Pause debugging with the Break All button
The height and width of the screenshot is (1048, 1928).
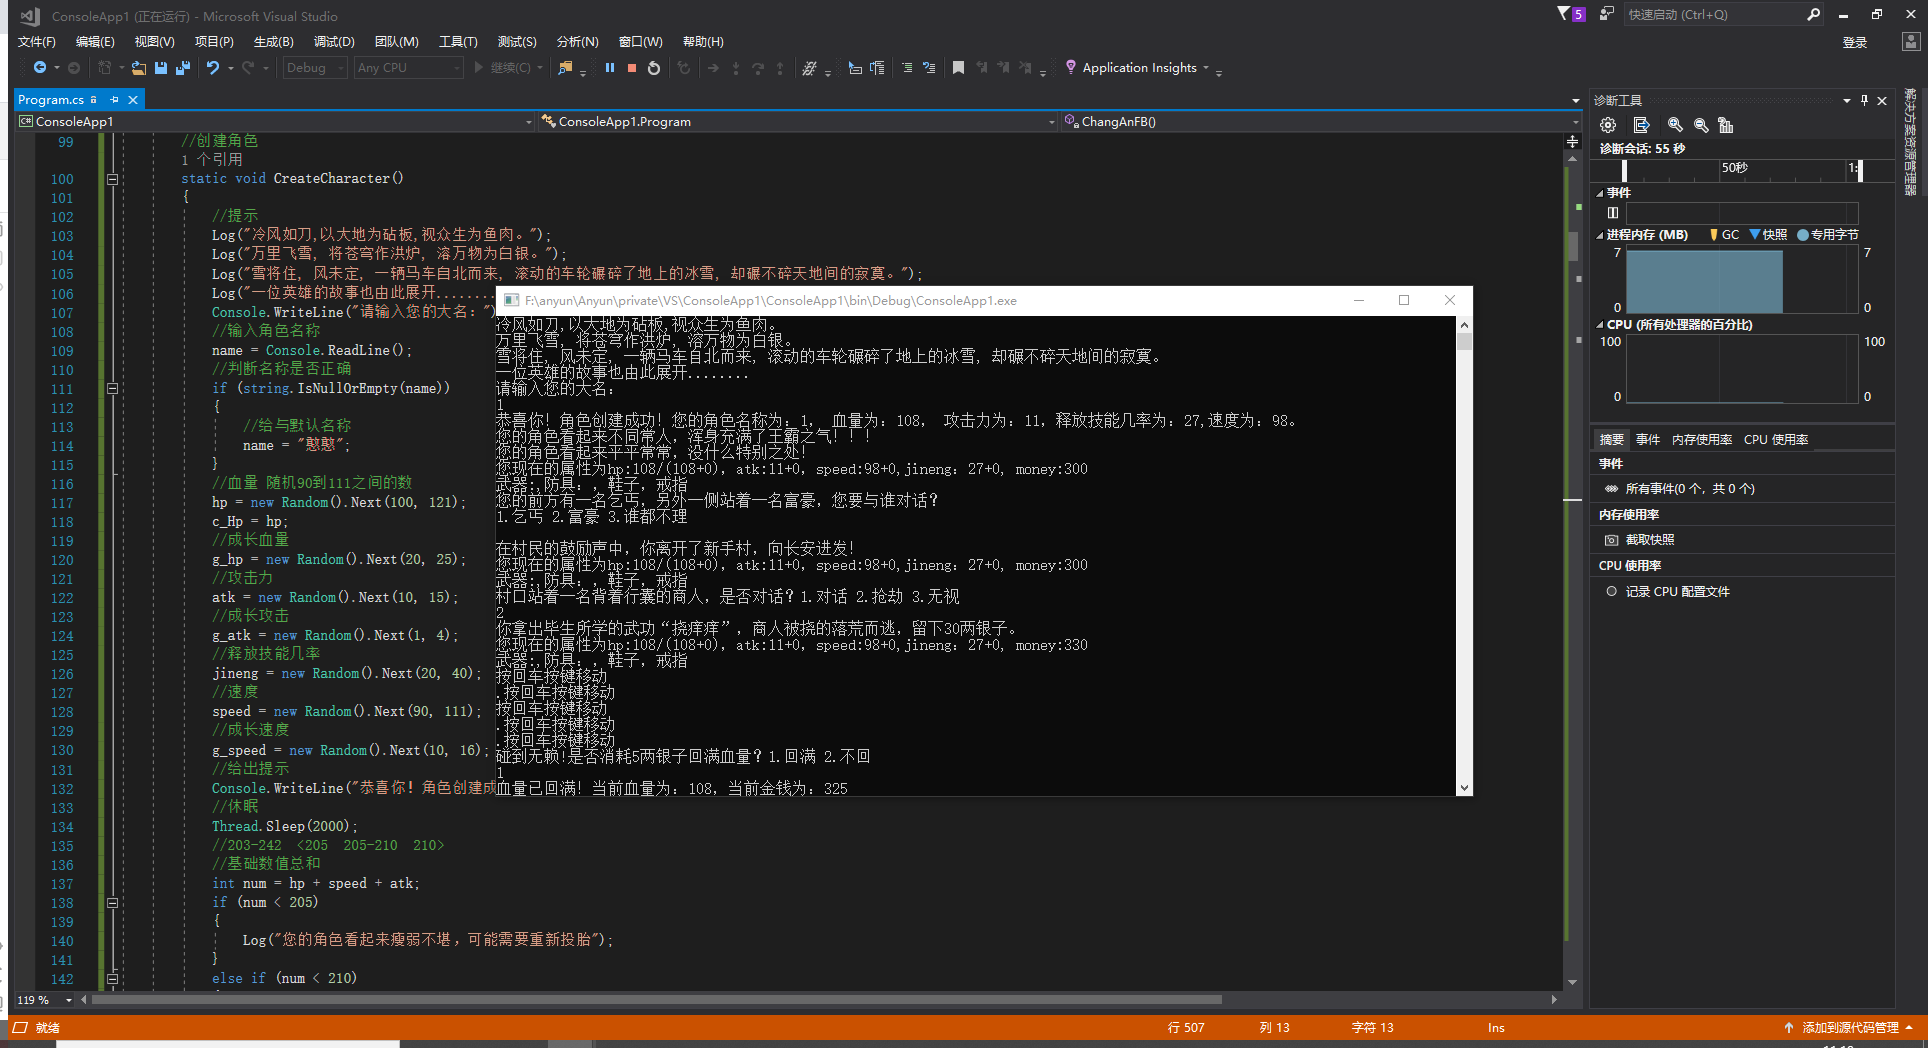click(x=610, y=68)
